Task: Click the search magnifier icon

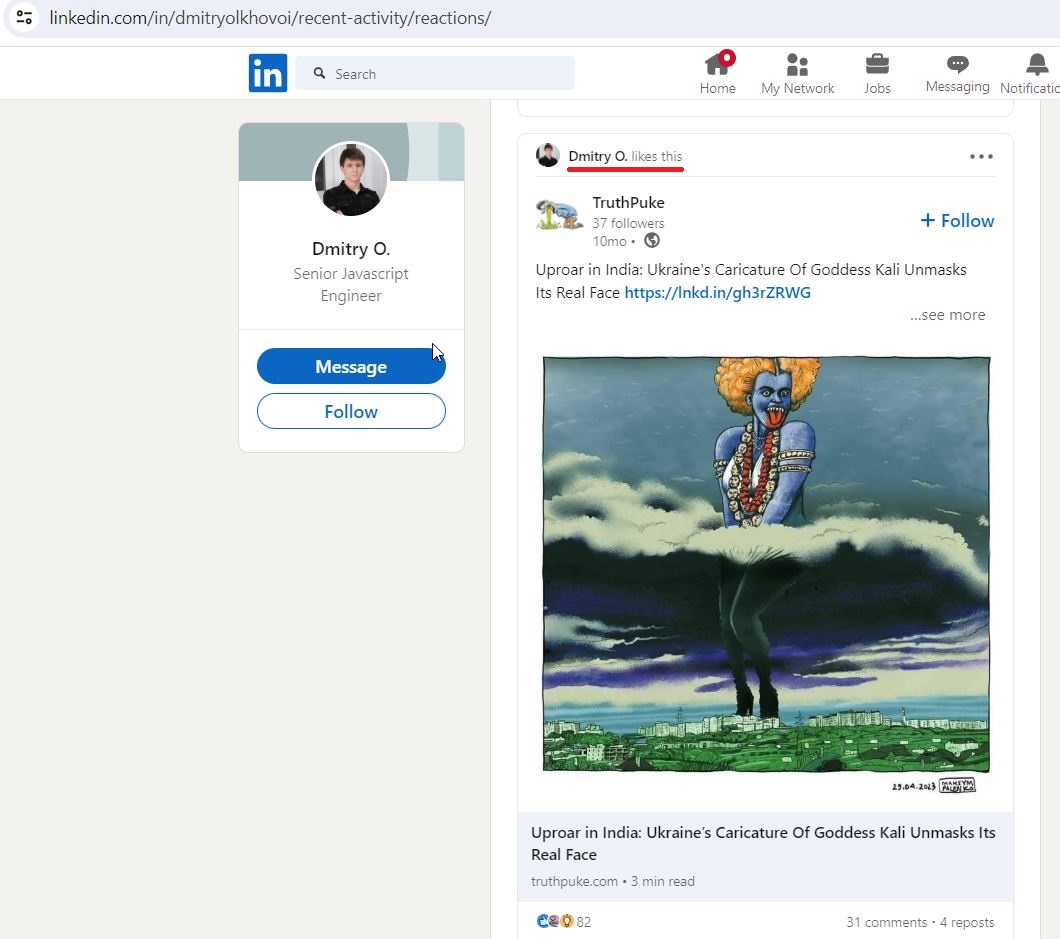Action: (319, 73)
